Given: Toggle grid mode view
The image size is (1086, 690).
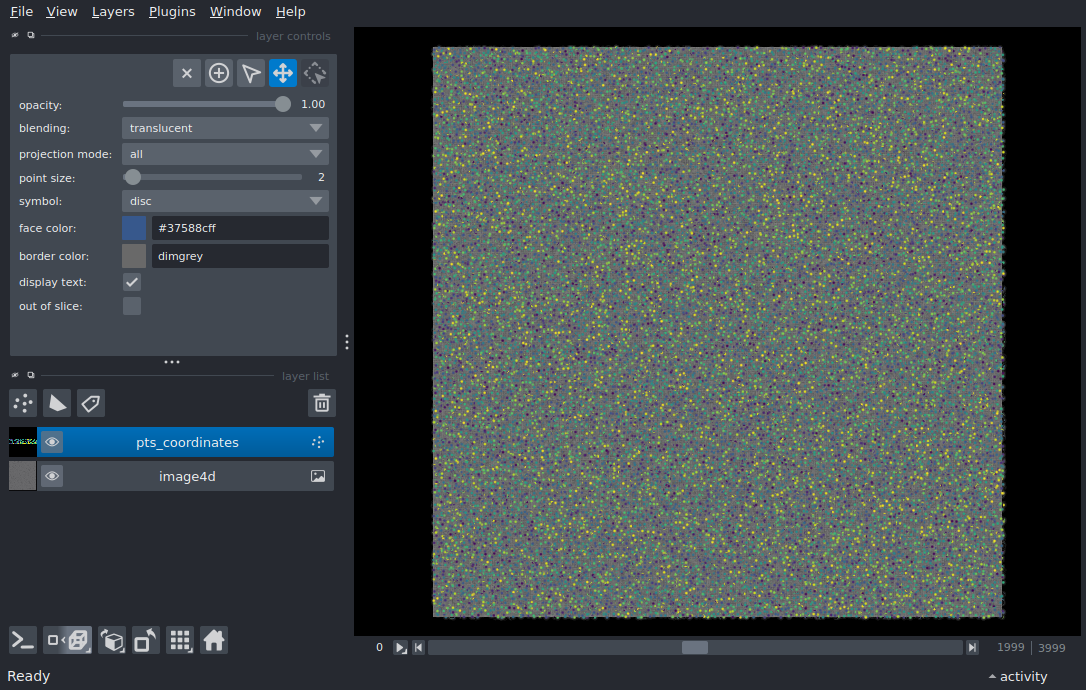Looking at the screenshot, I should point(180,640).
